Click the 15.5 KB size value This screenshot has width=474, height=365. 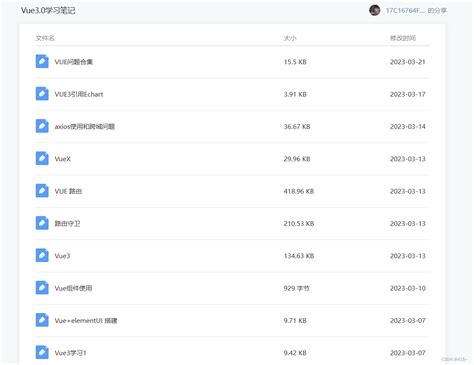[295, 62]
